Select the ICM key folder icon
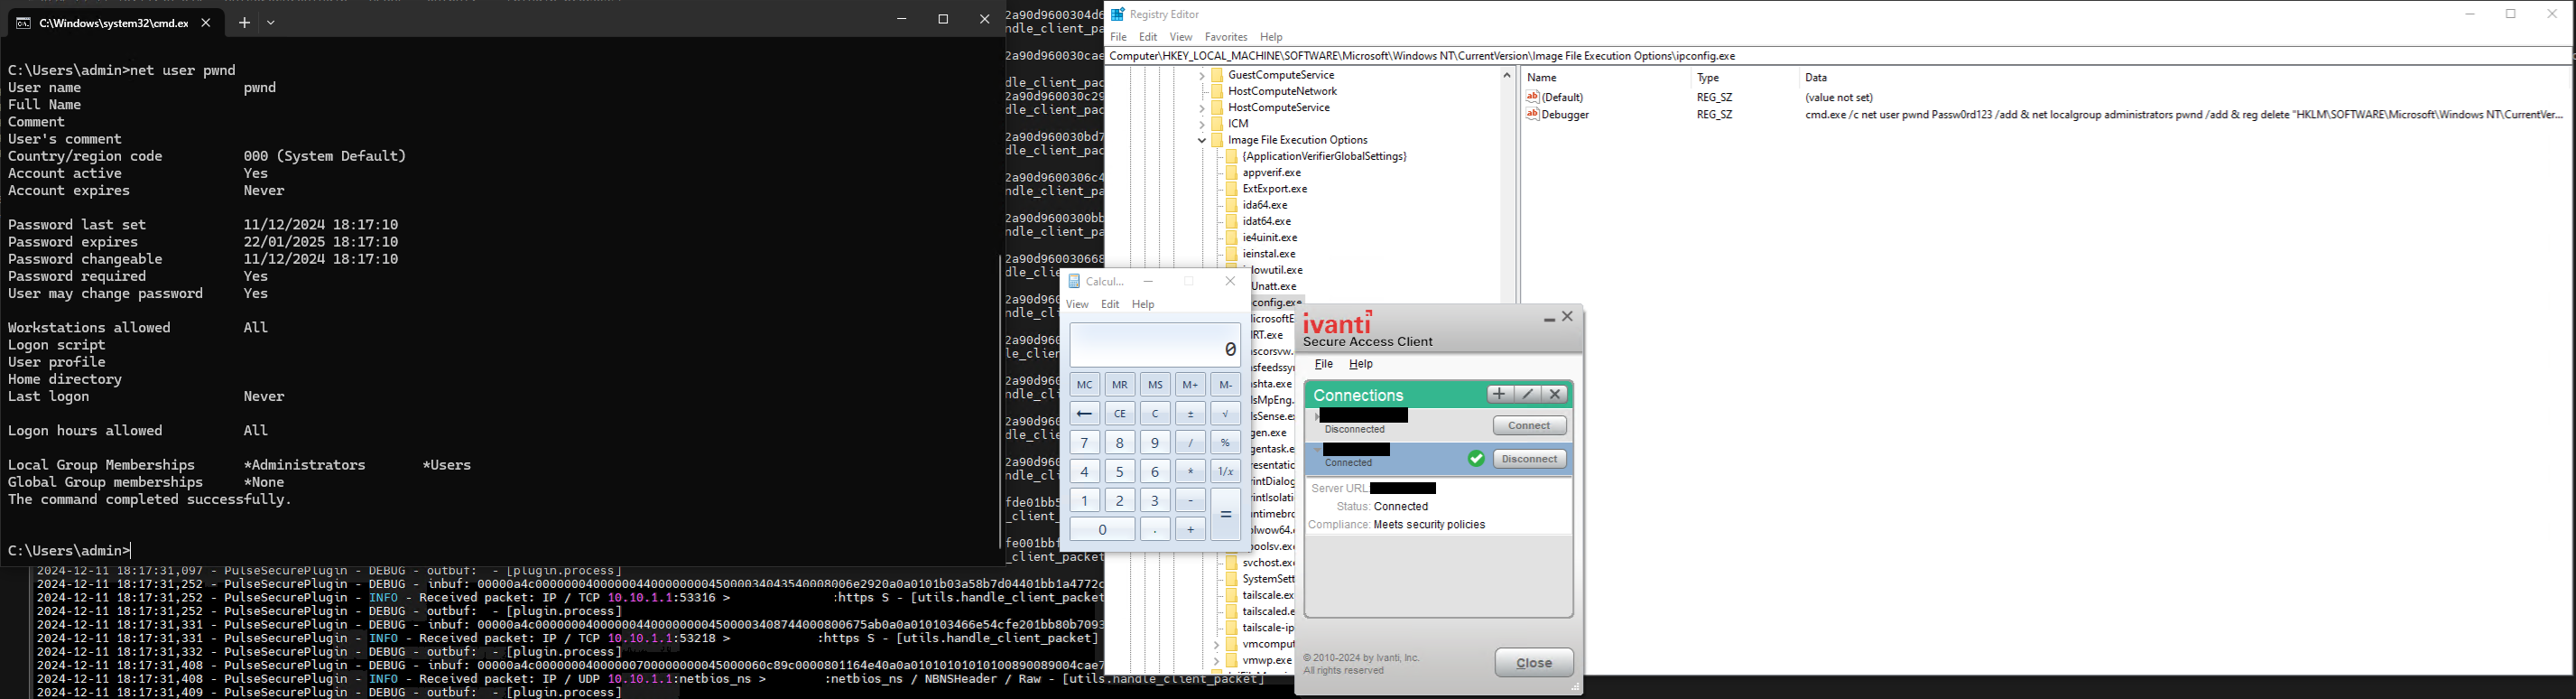2576x699 pixels. coord(1217,124)
